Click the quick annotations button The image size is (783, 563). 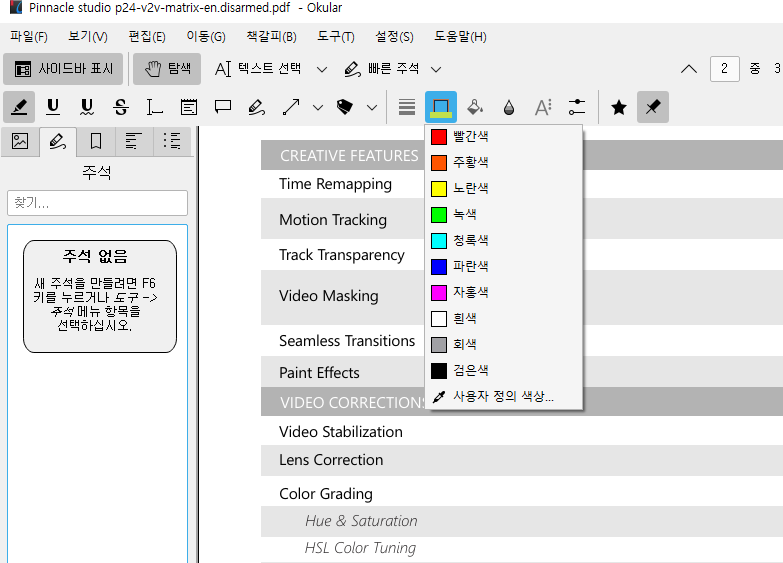coord(382,69)
